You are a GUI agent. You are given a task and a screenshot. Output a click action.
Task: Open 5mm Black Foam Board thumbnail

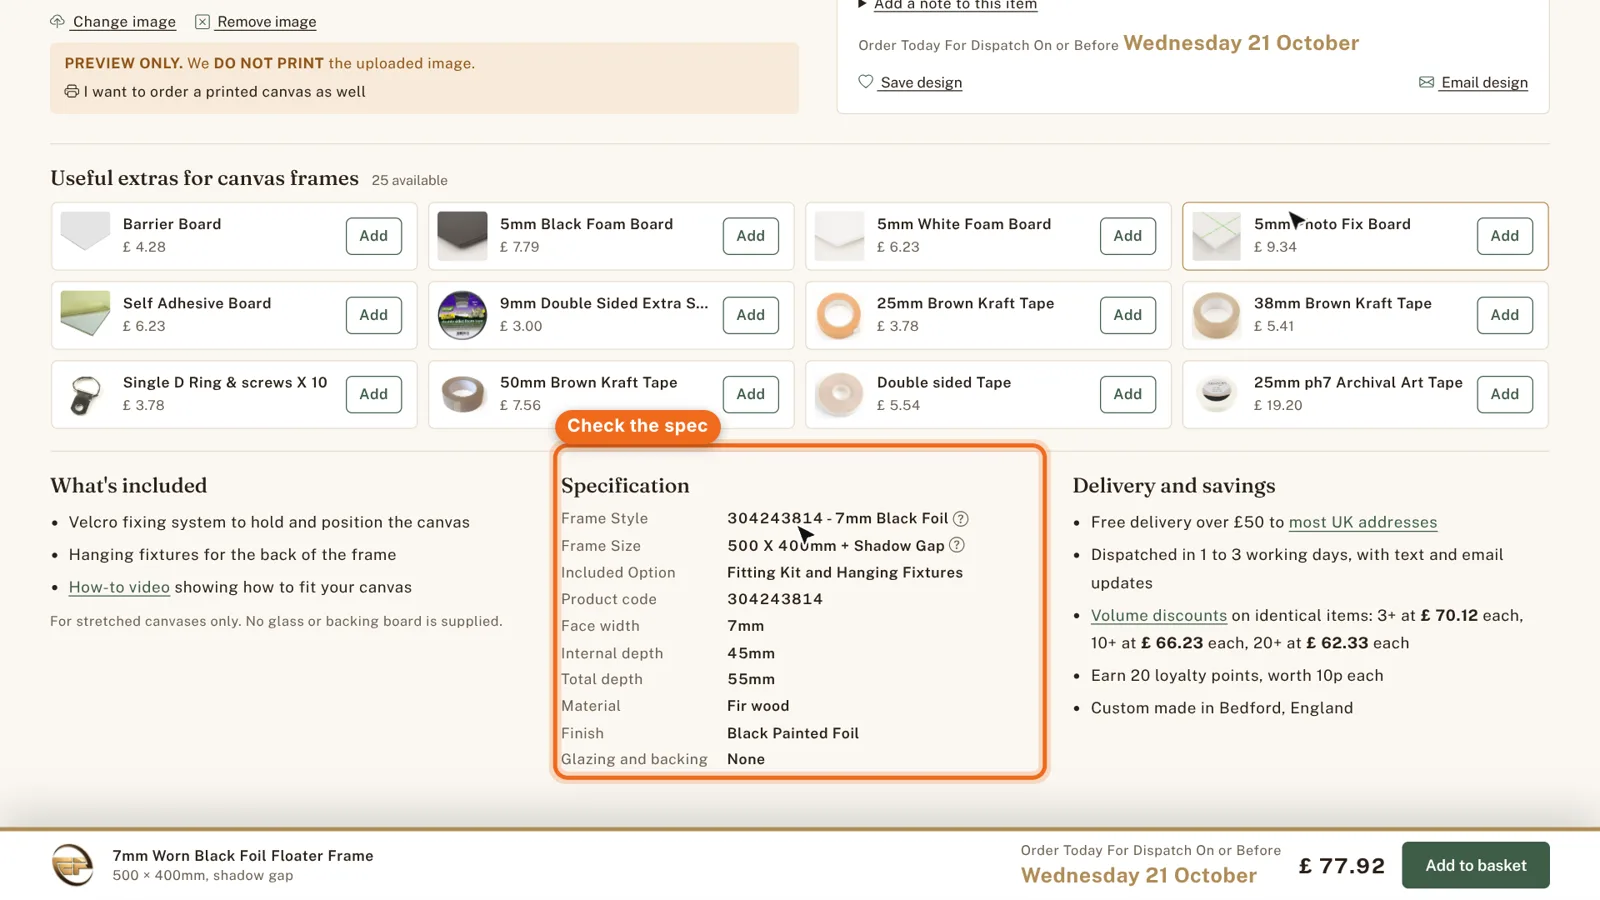(x=462, y=236)
